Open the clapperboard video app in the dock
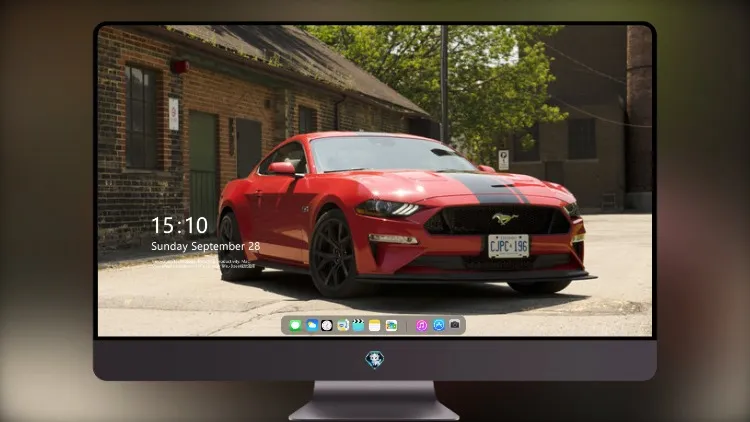 pos(358,325)
